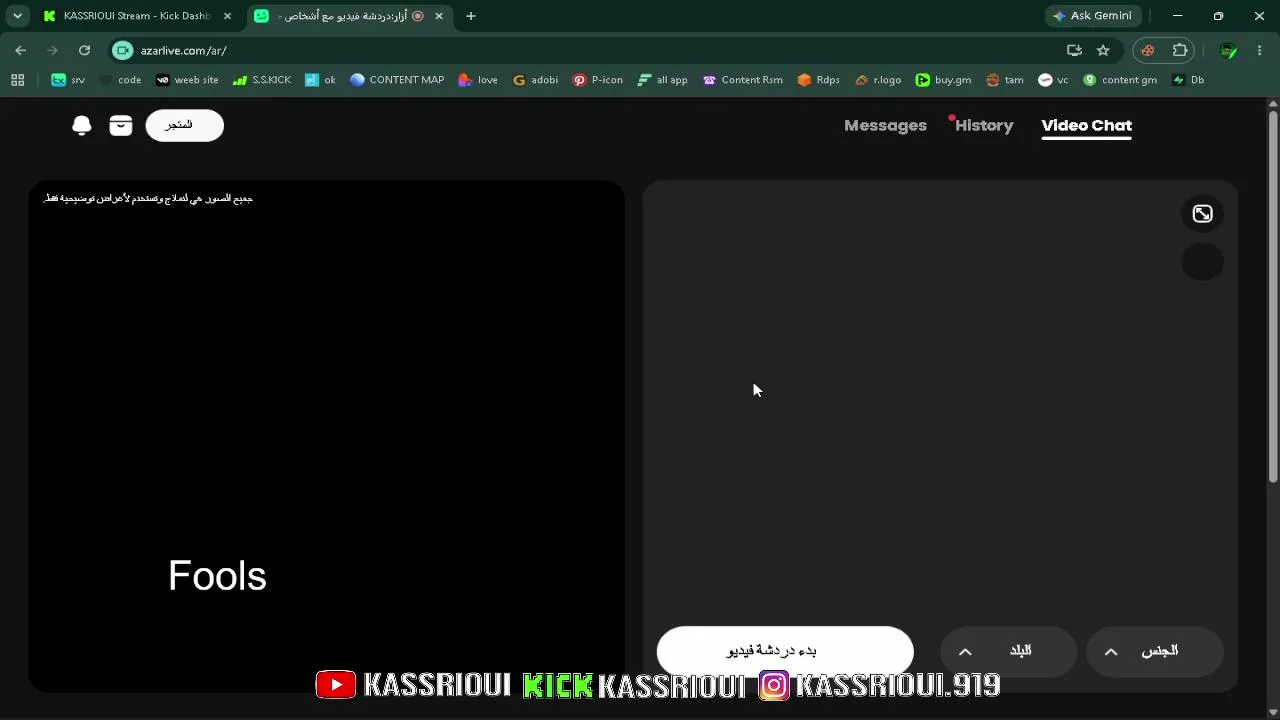Close the Kick Dashboard browser tab
The width and height of the screenshot is (1280, 720).
[x=227, y=16]
